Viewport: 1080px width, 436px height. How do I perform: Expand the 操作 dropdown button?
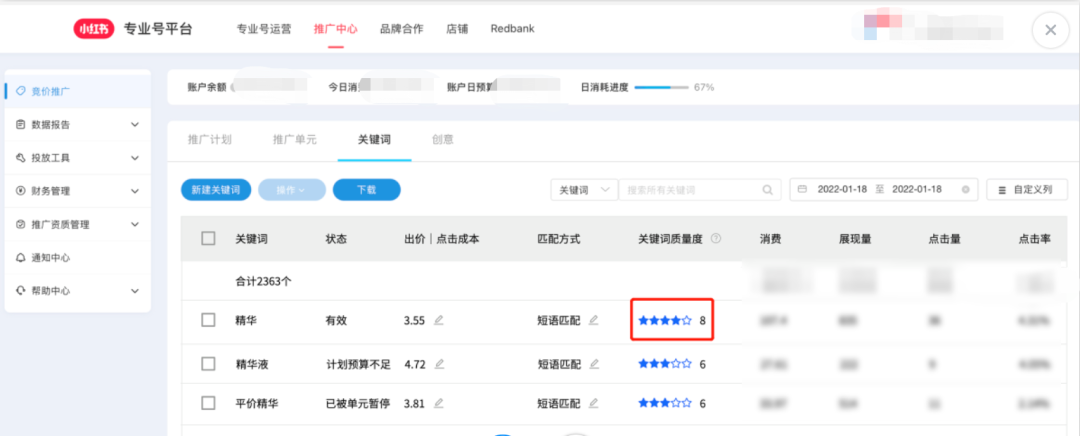coord(291,190)
